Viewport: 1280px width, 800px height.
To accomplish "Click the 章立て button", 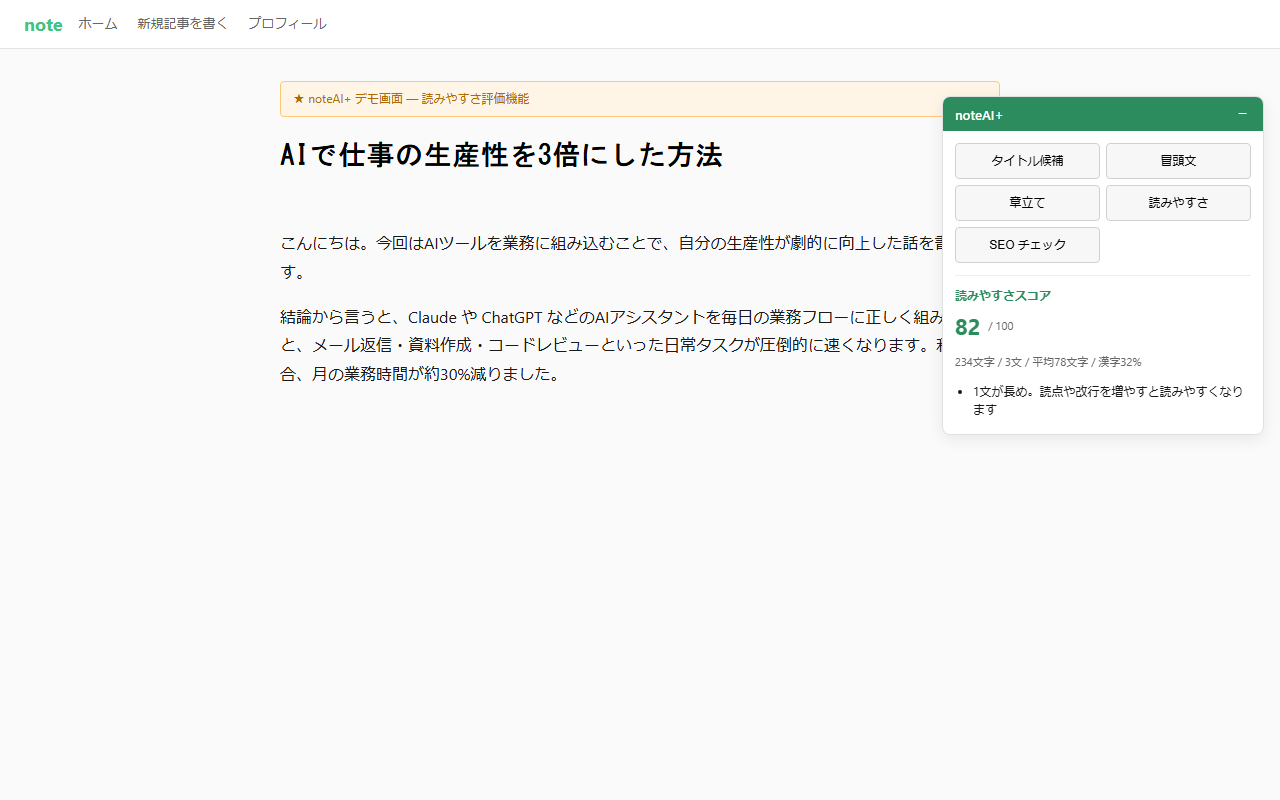I will tap(1027, 203).
